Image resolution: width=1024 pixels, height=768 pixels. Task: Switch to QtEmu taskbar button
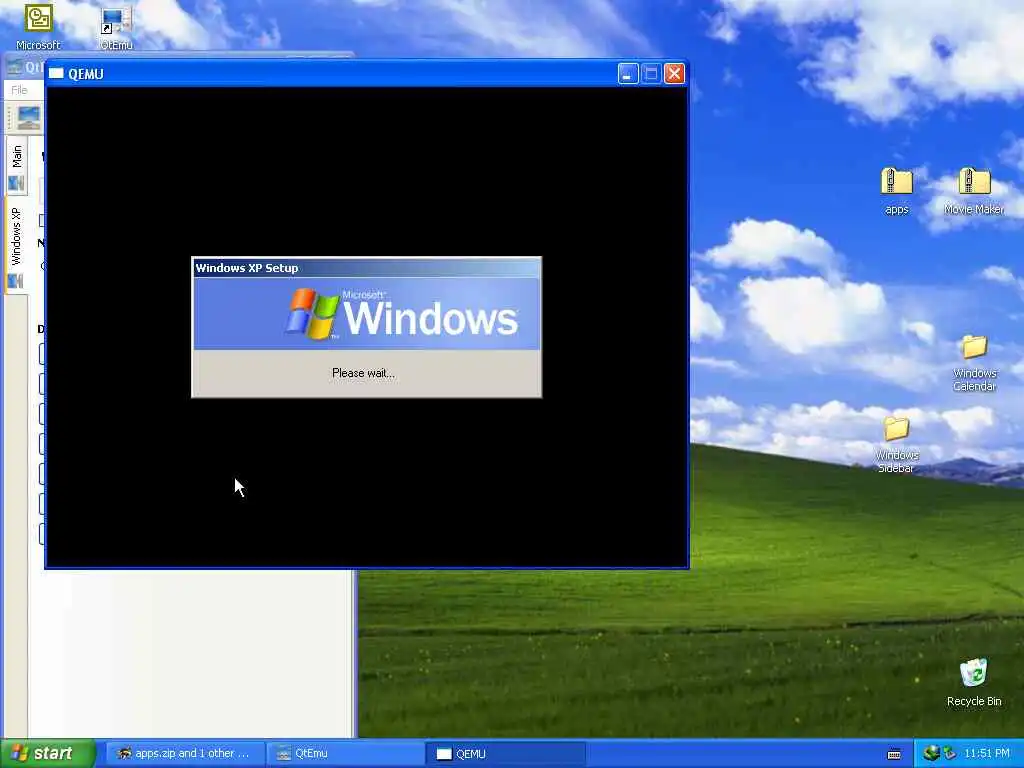click(345, 754)
